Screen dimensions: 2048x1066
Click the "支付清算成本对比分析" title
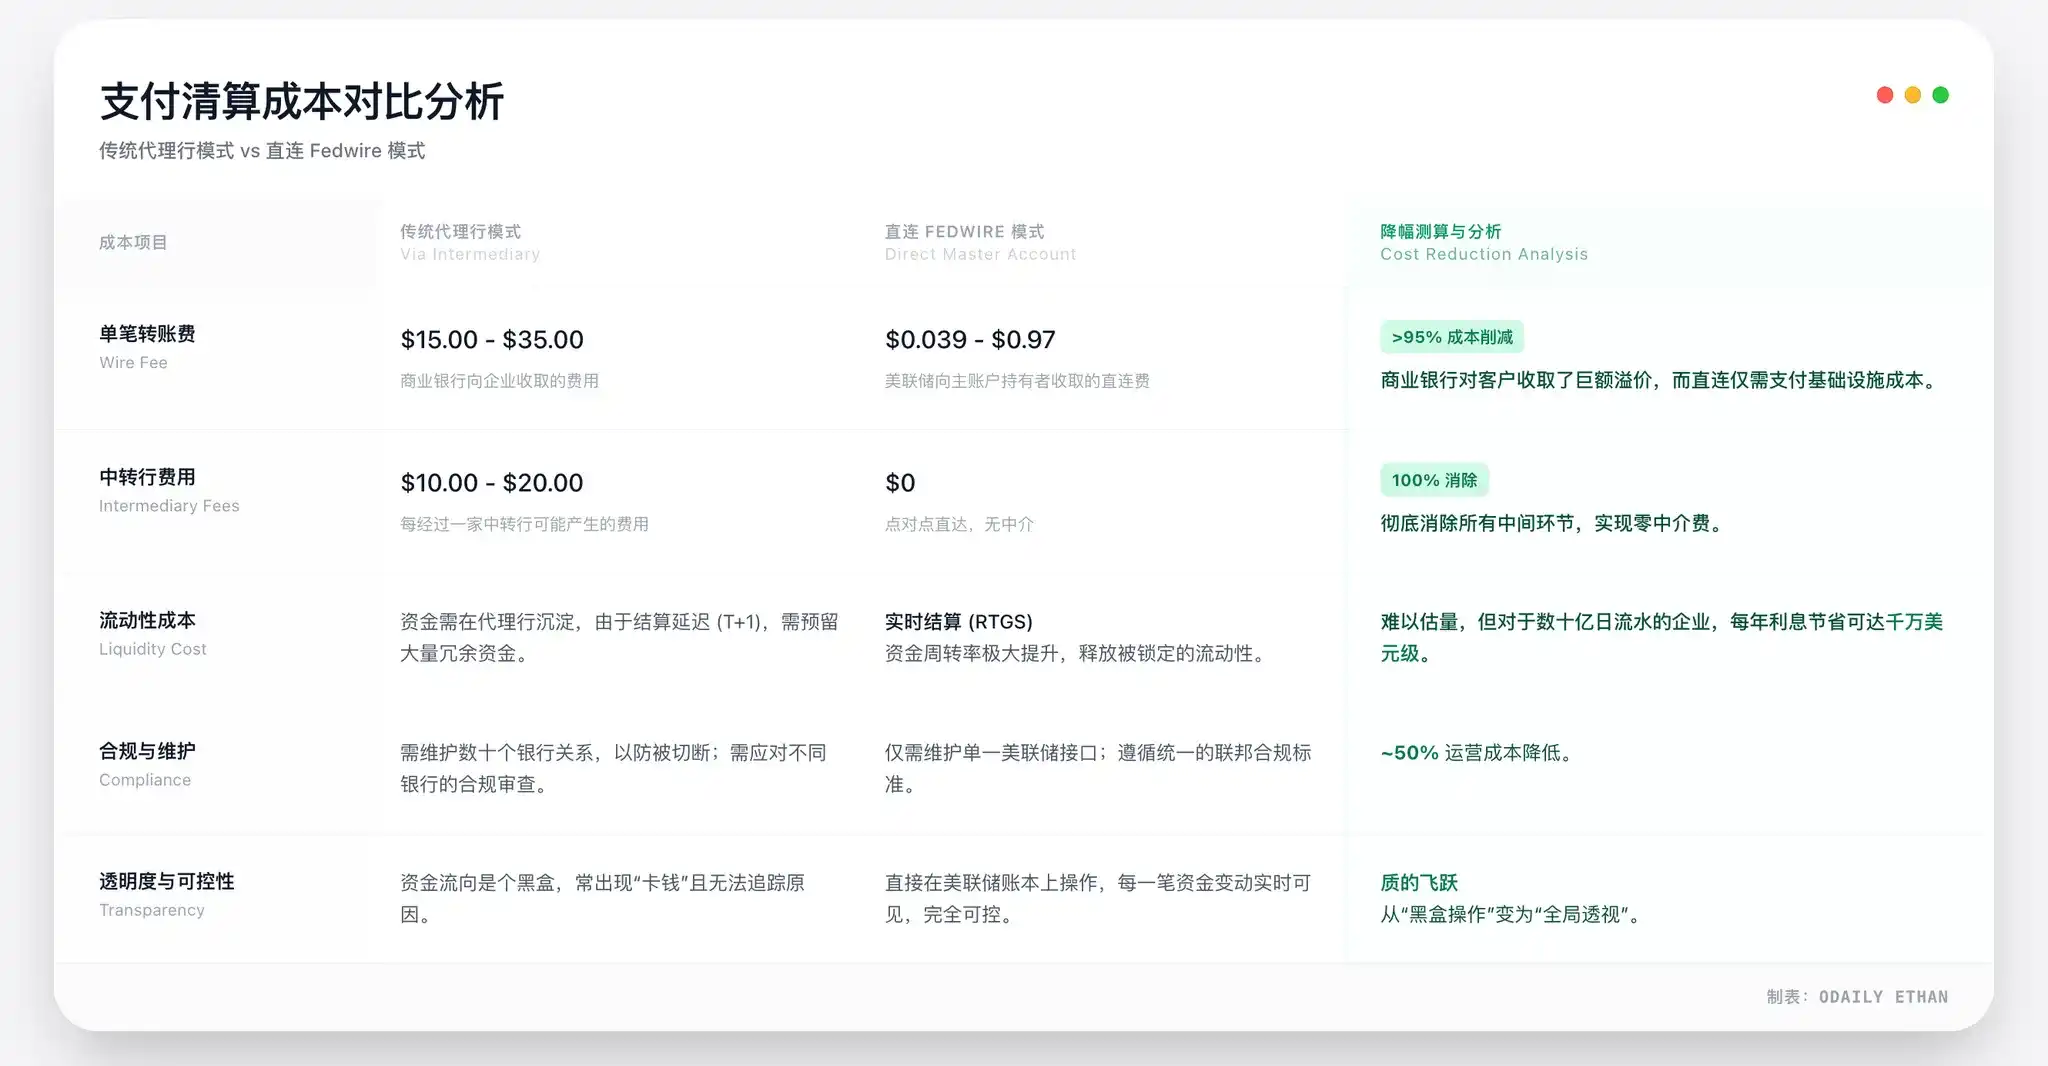[x=301, y=102]
